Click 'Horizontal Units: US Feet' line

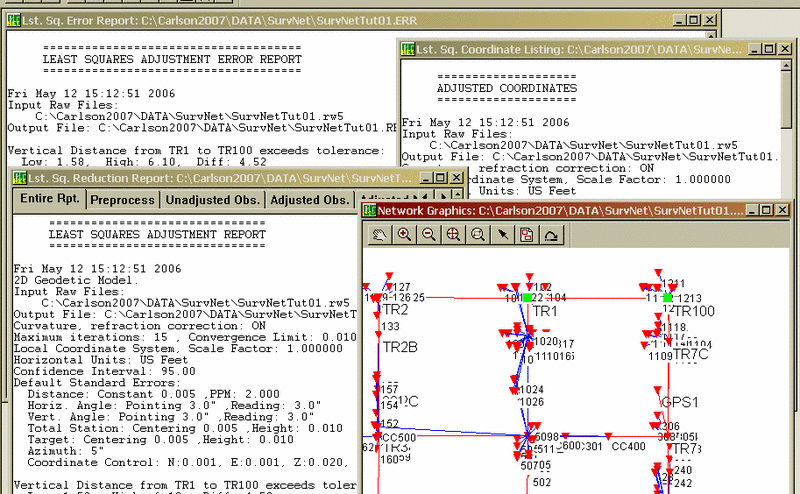[x=101, y=360]
